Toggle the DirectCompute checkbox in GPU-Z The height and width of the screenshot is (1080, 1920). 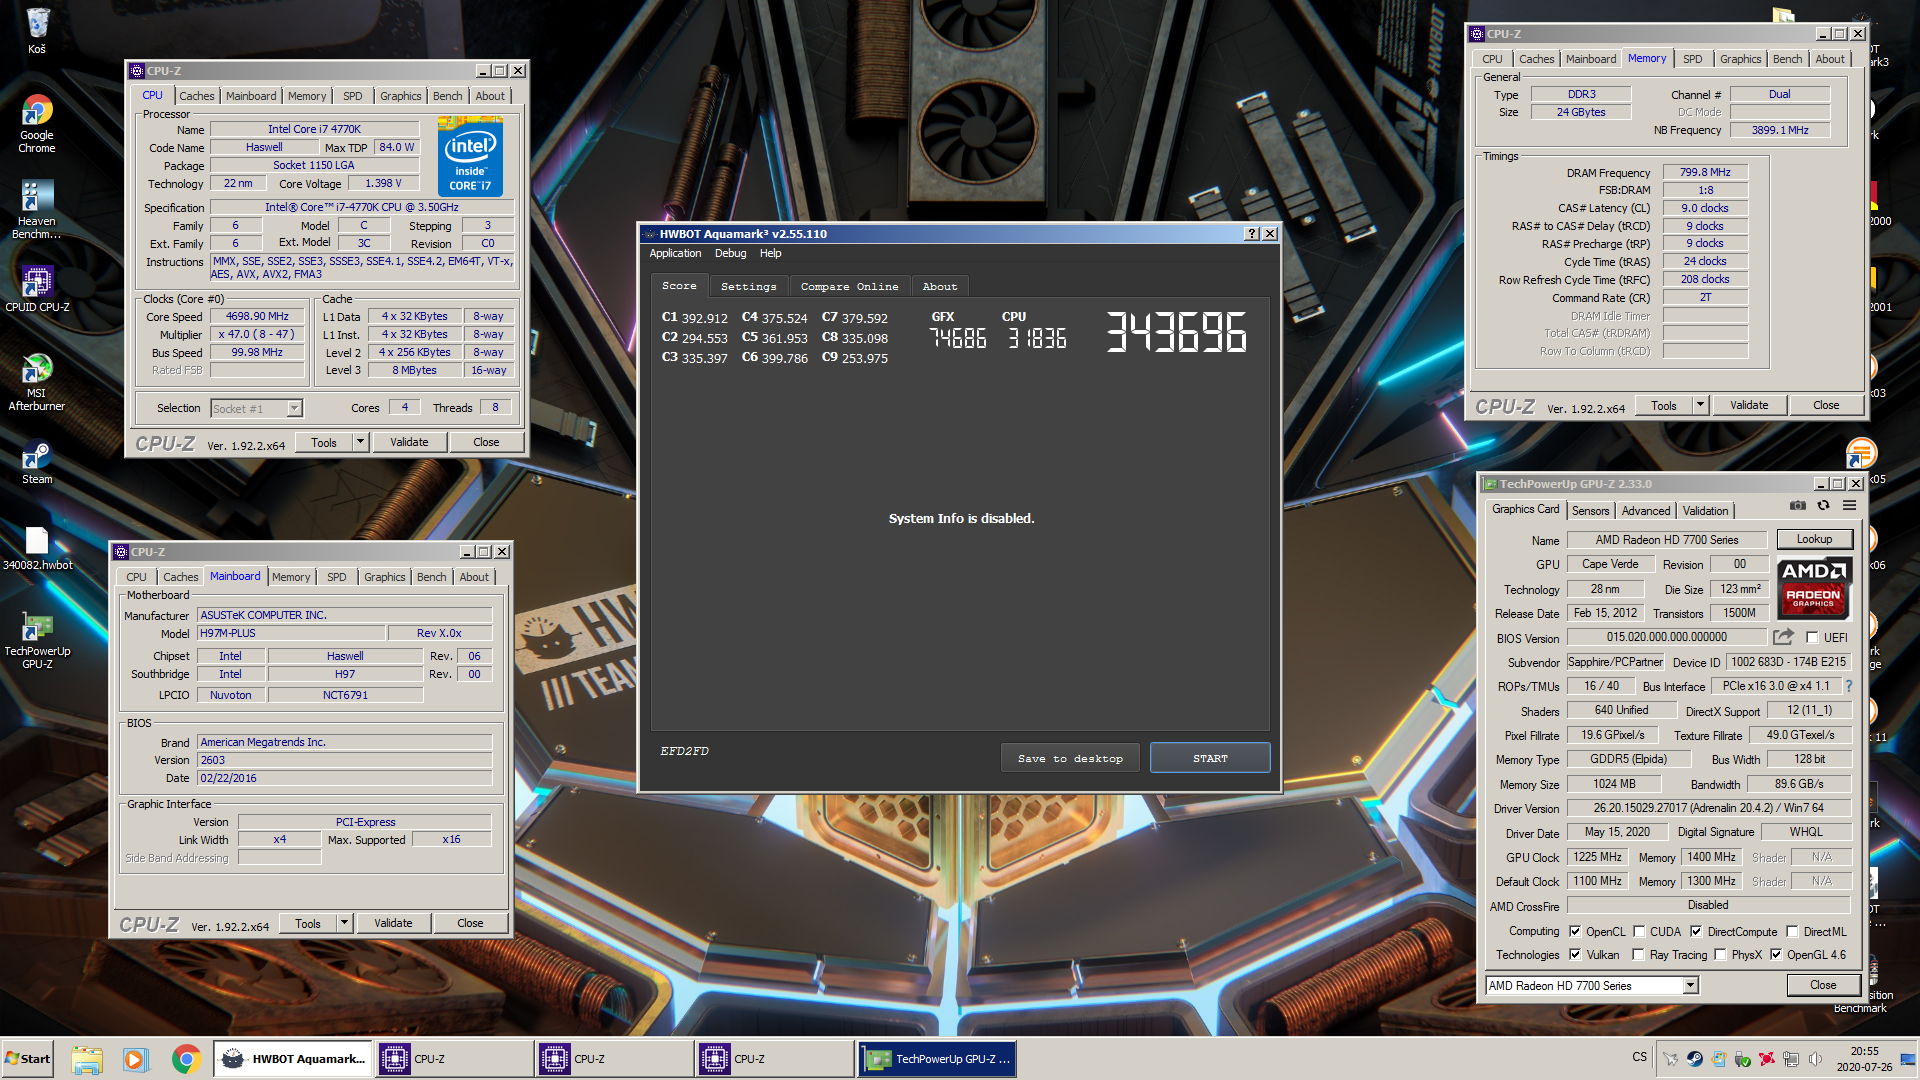[1696, 931]
